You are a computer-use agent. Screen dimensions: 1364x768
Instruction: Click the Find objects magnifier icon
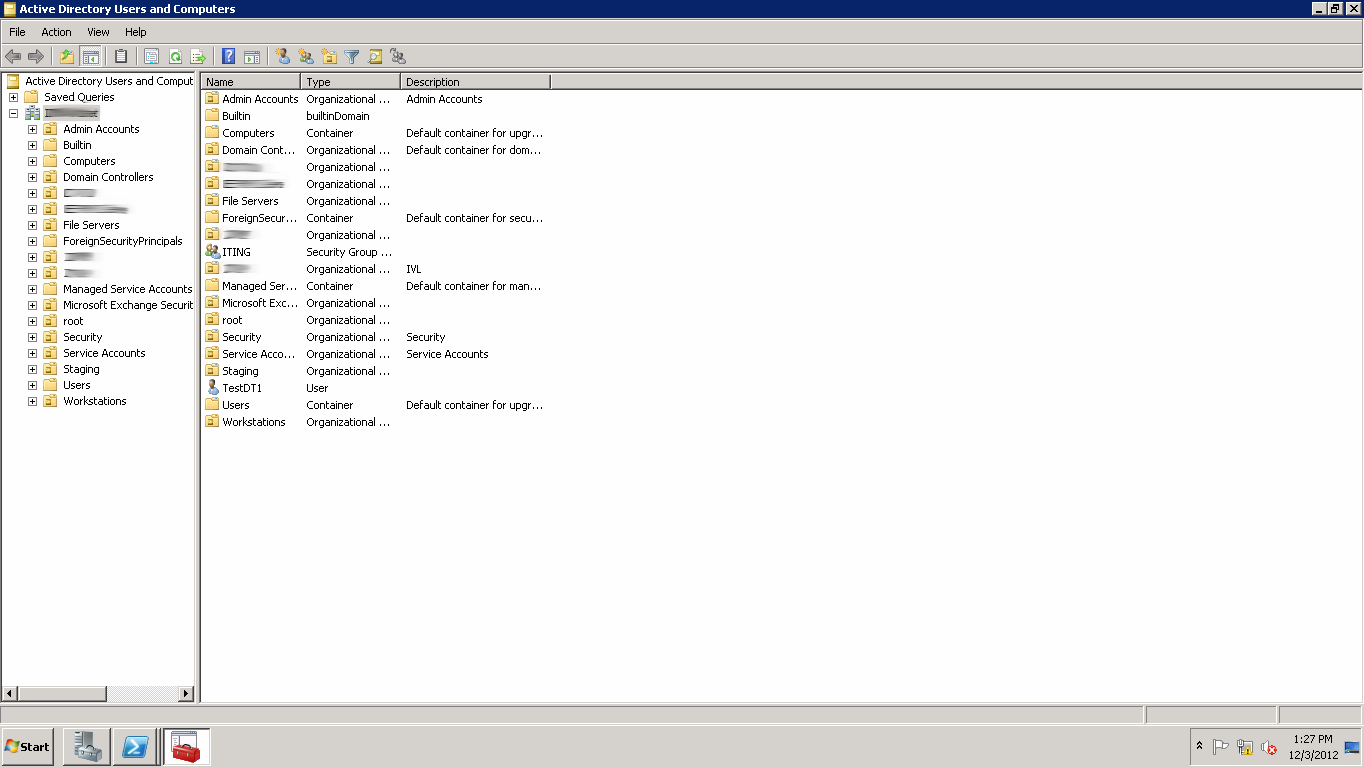coord(376,56)
